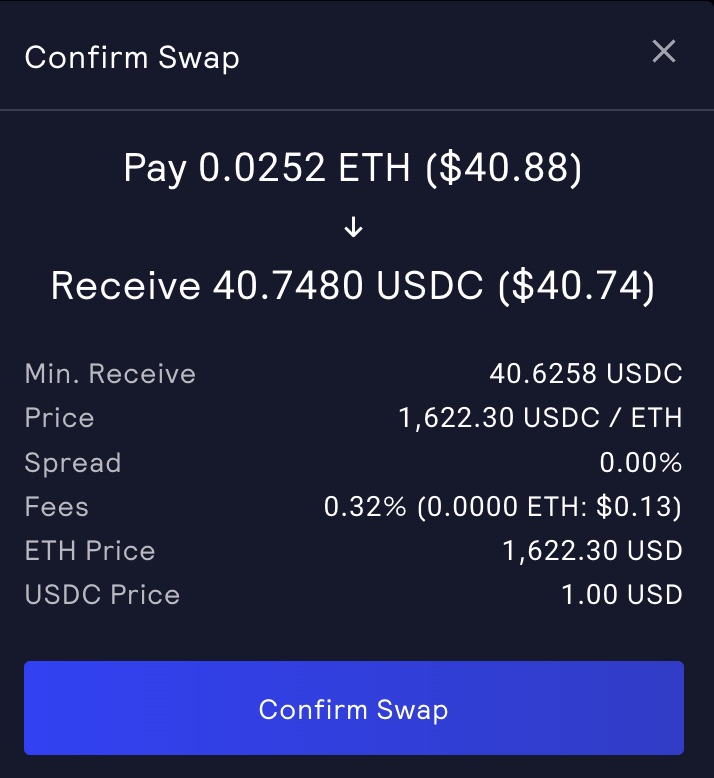
Task: Click the Price row label
Action: (59, 418)
